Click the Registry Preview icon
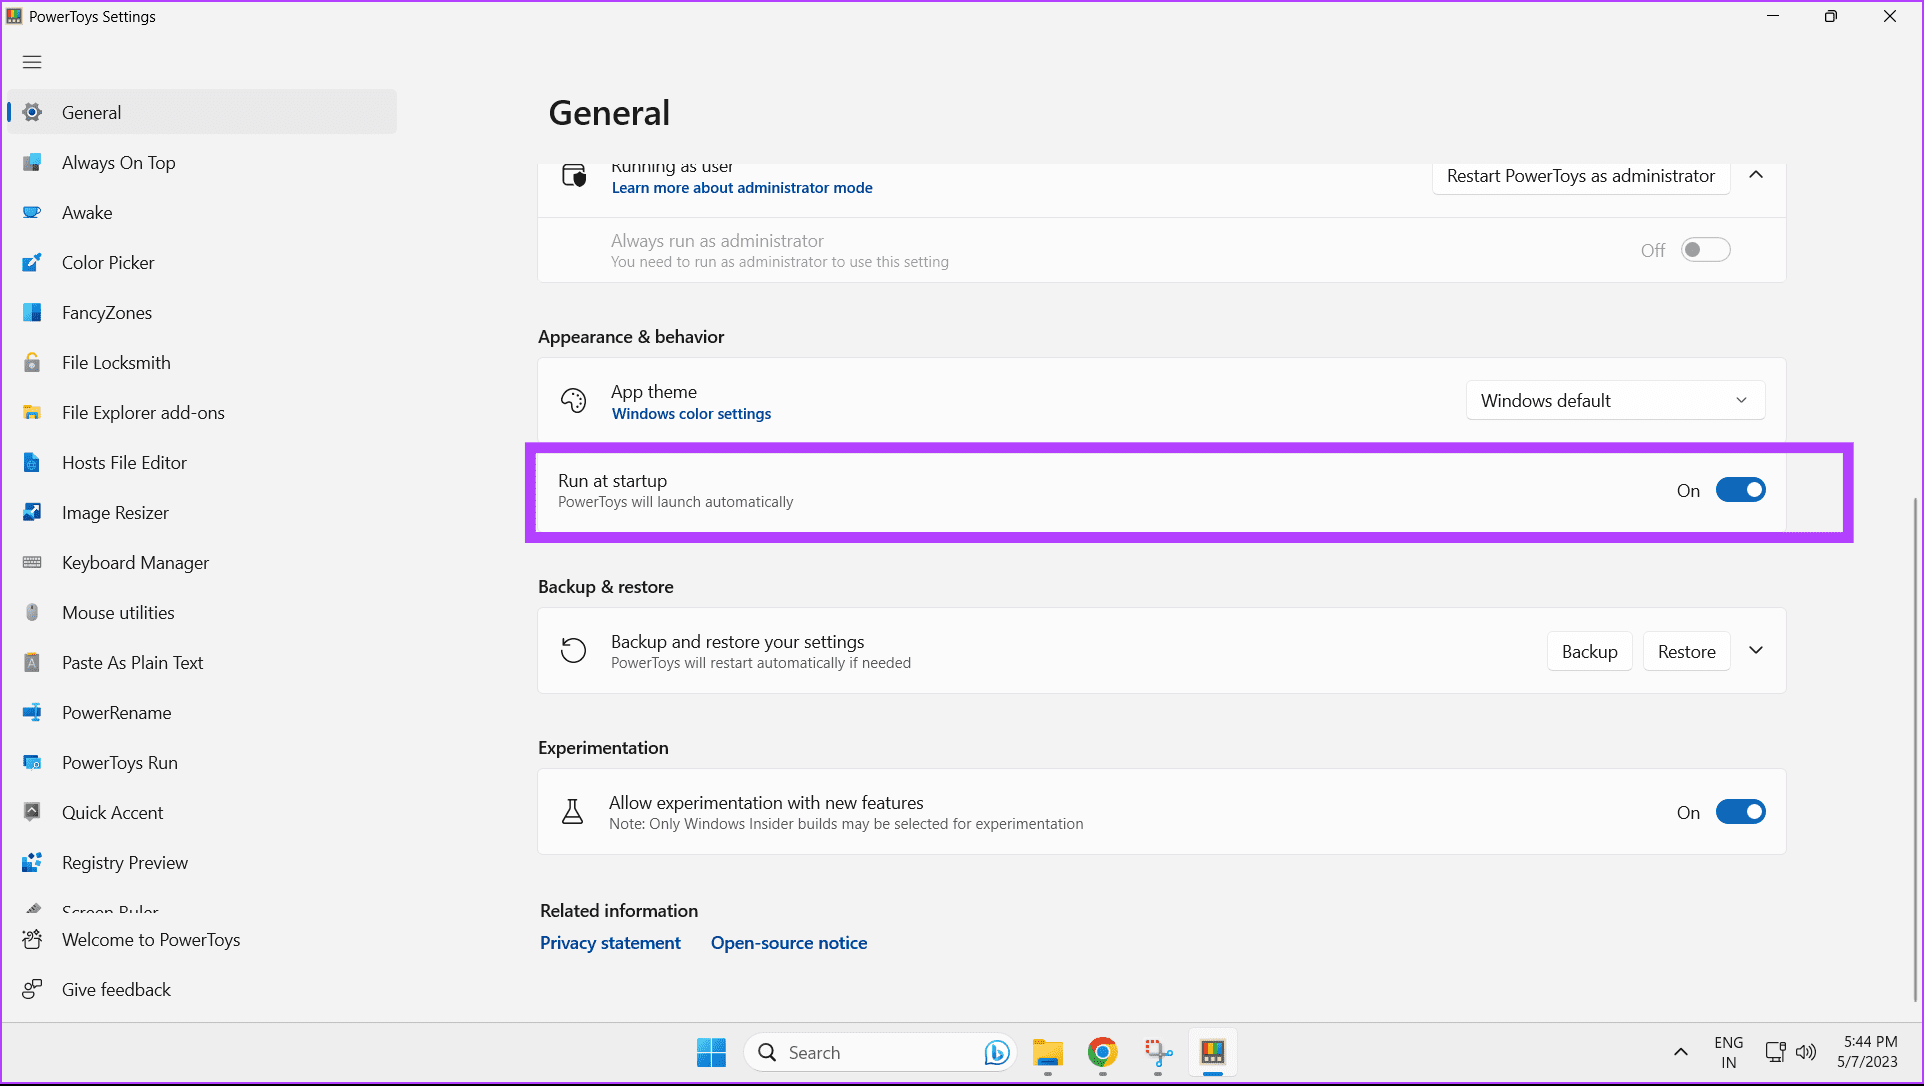This screenshot has width=1924, height=1086. pyautogui.click(x=33, y=861)
